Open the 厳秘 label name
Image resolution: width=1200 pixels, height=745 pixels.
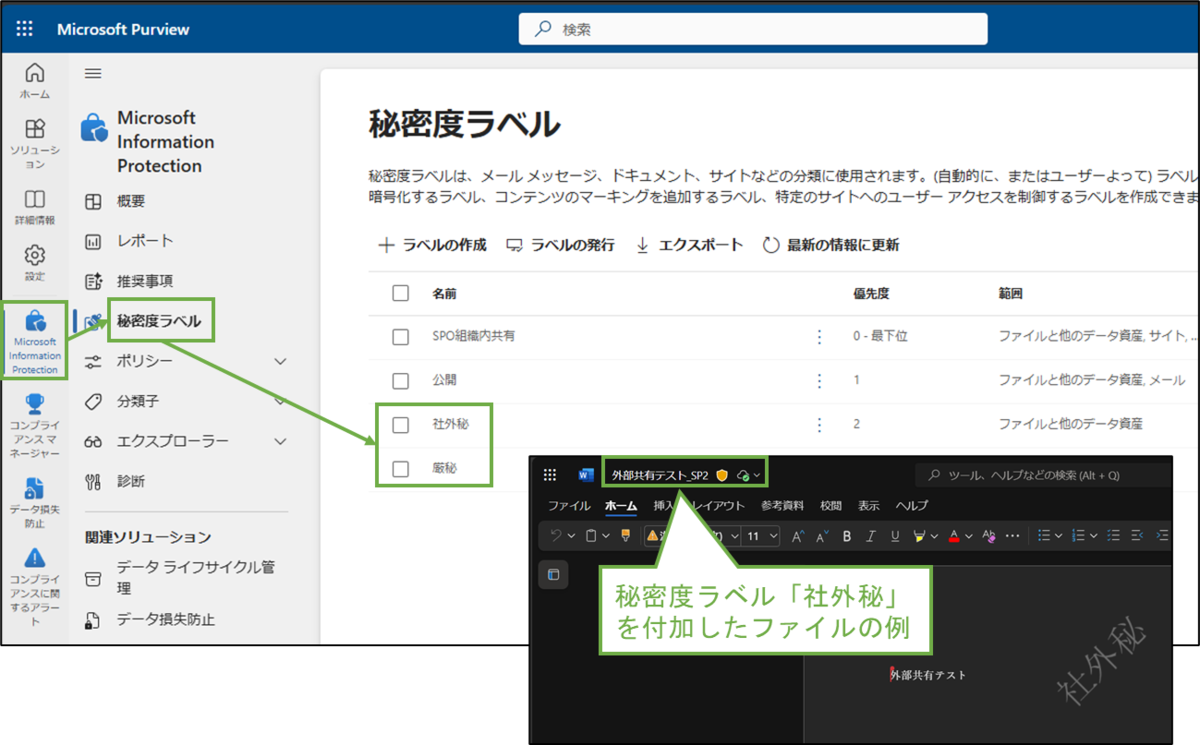pyautogui.click(x=445, y=467)
